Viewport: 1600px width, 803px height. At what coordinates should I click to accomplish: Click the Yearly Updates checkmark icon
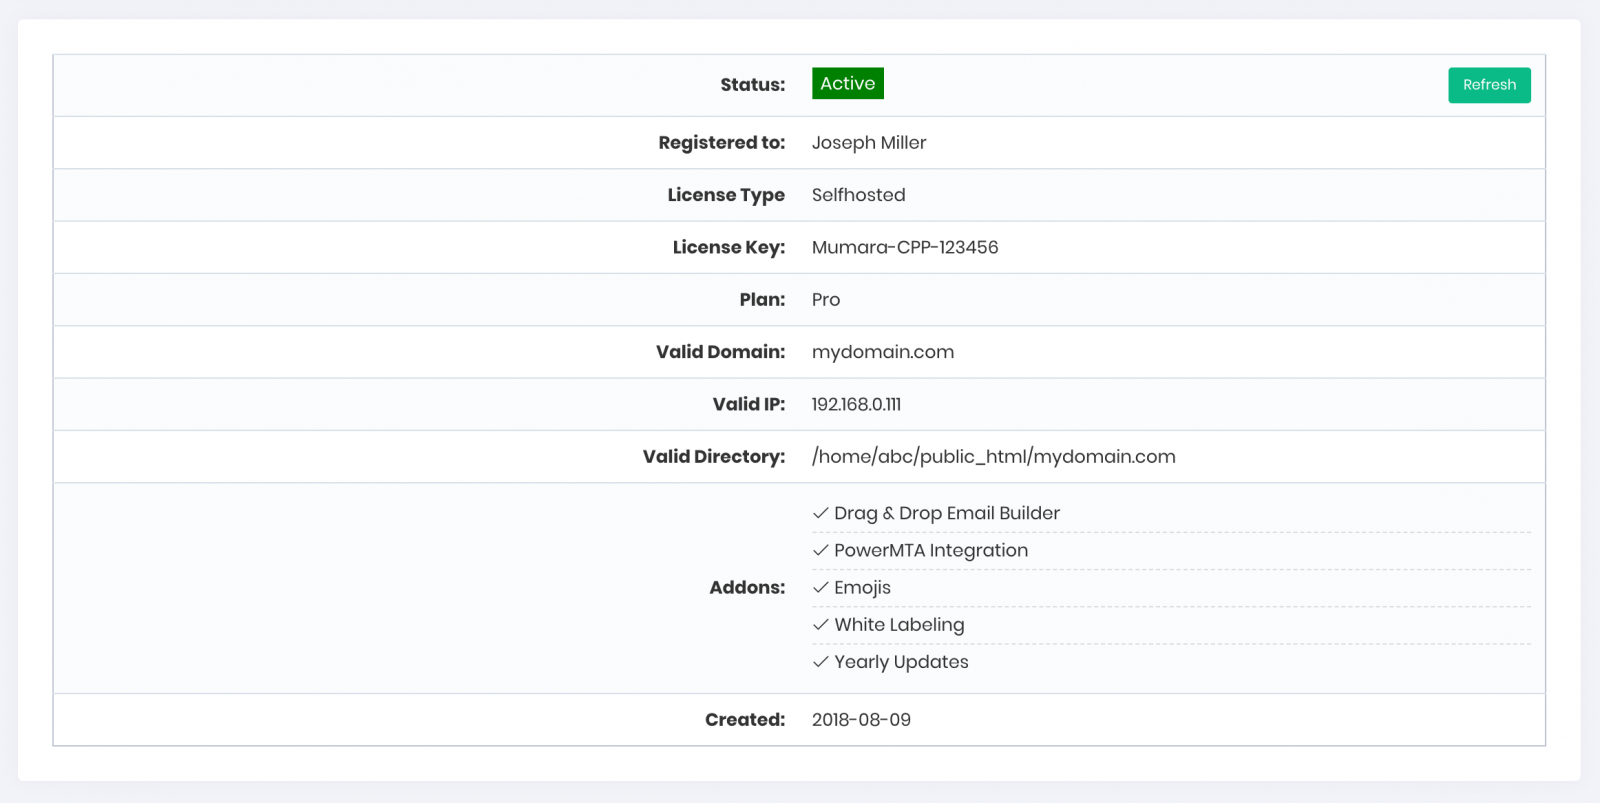coord(821,661)
